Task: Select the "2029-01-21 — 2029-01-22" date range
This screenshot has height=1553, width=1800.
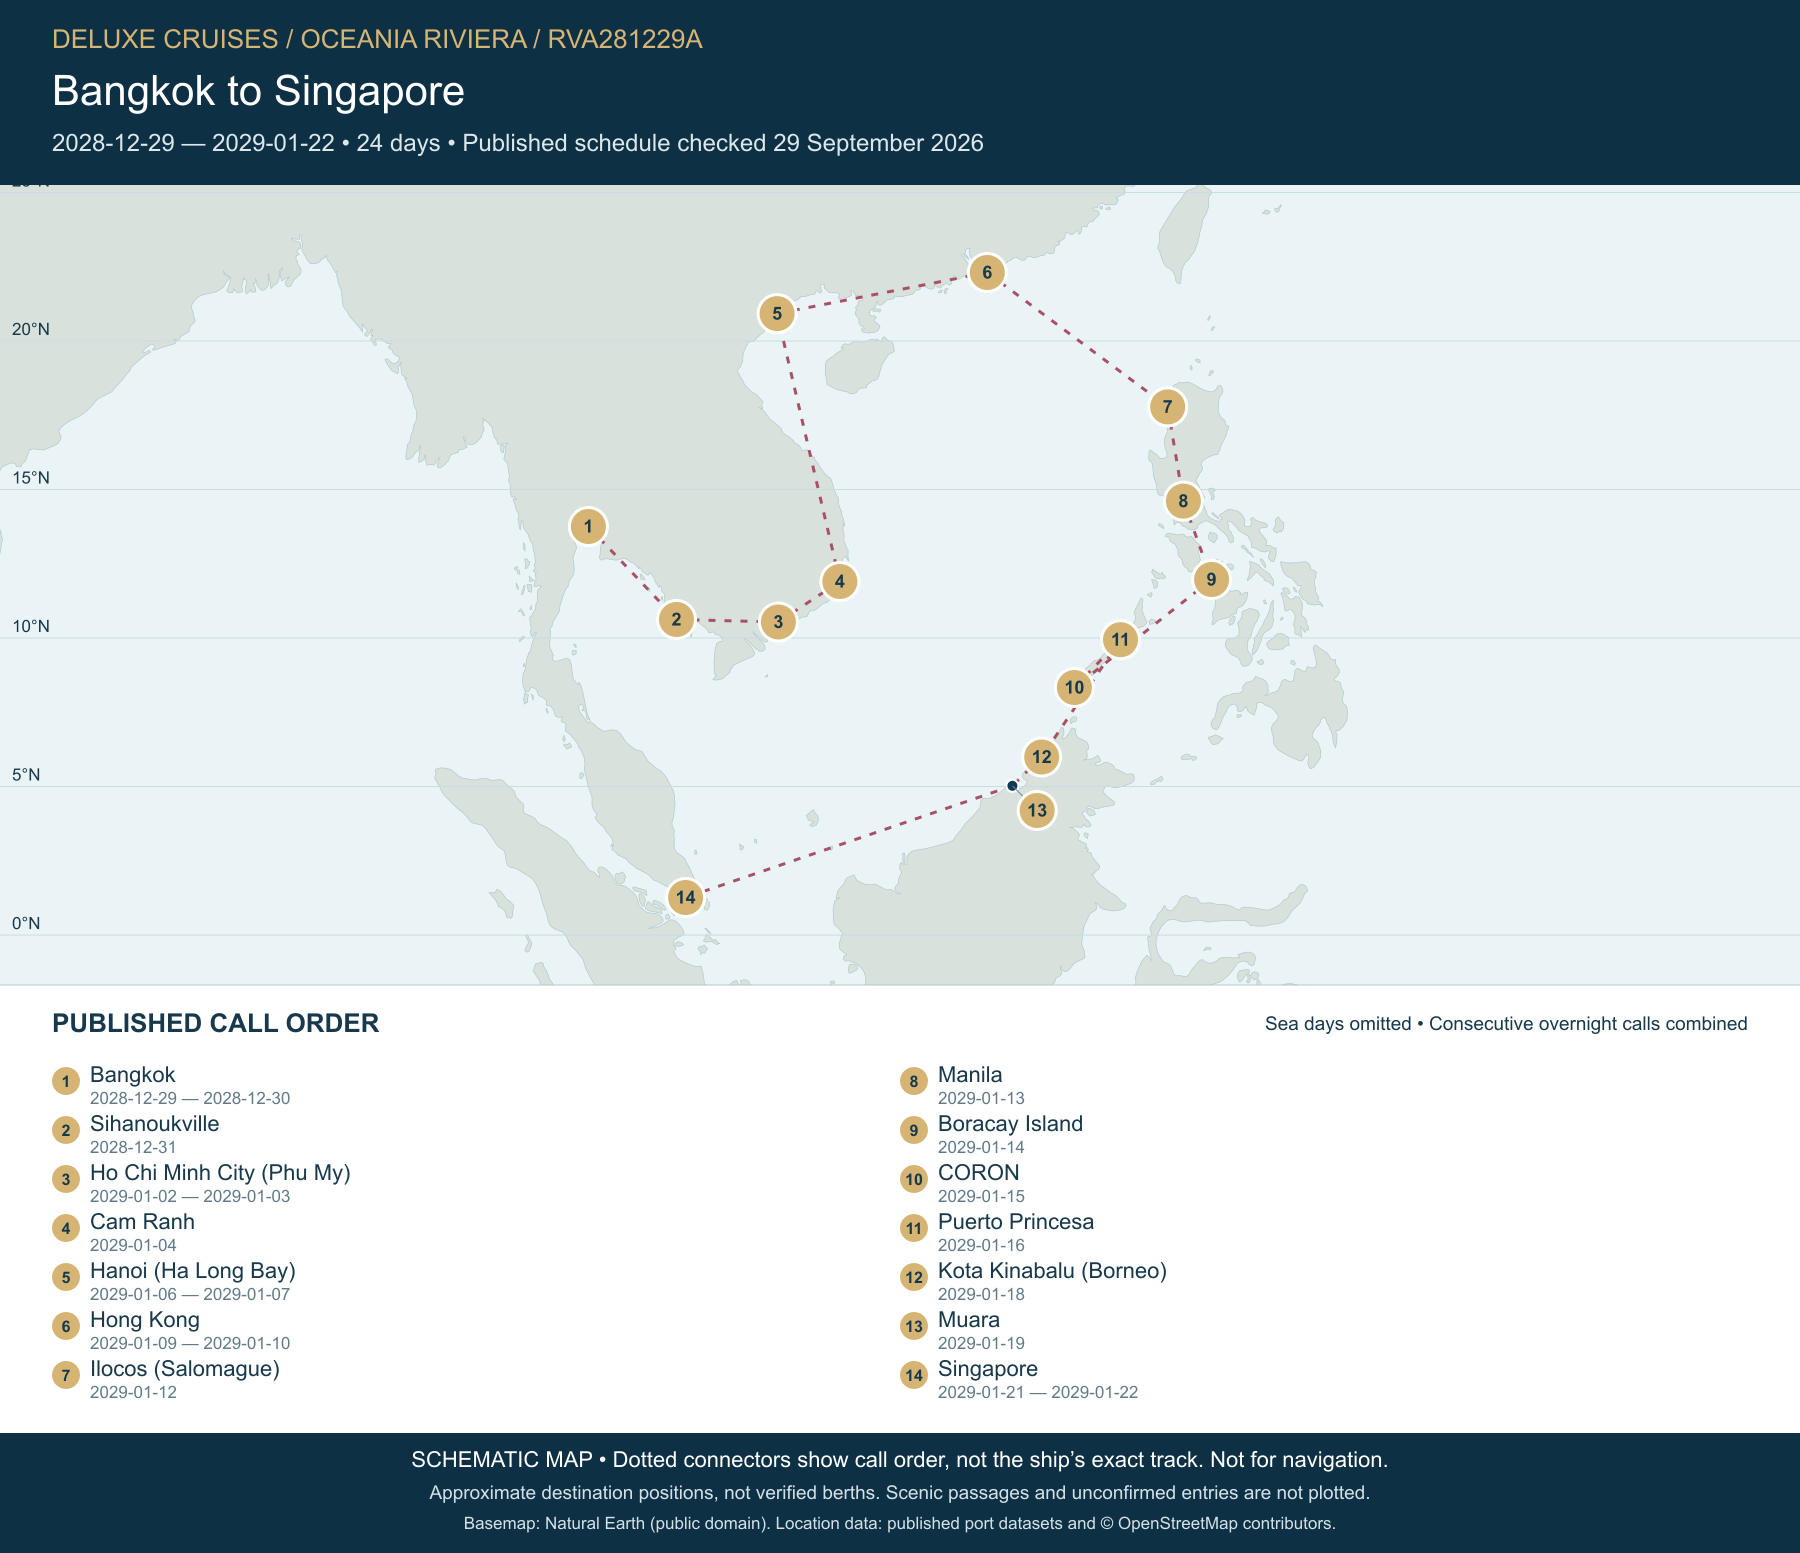Action: click(1038, 1392)
